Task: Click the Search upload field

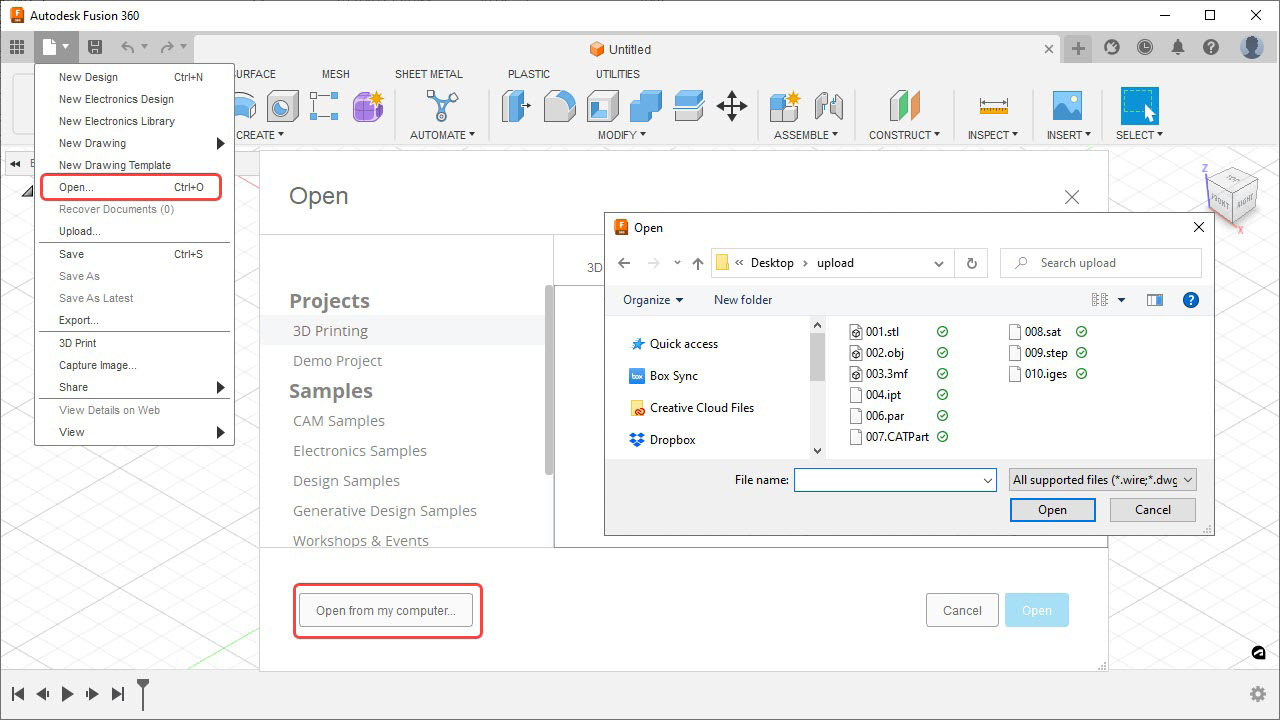Action: [1101, 263]
